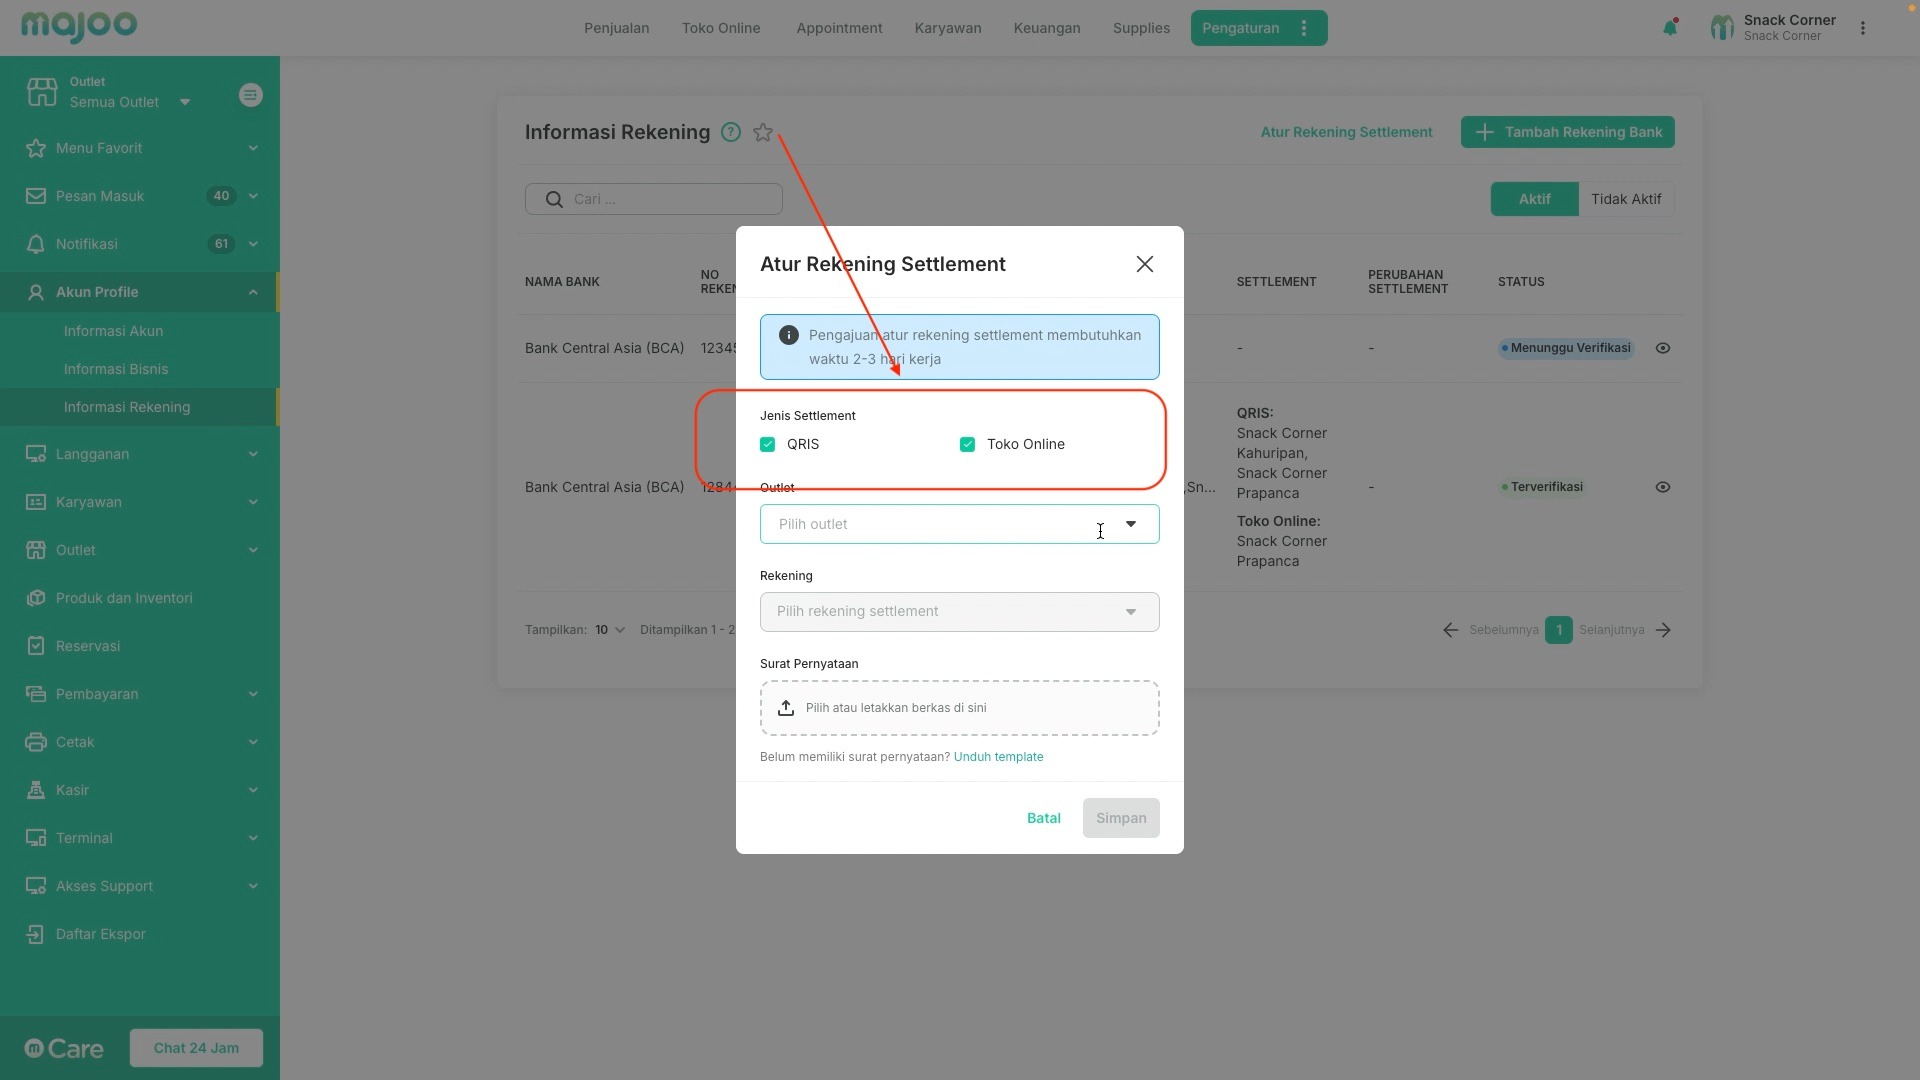Click the notification bell icon
Screen dimensions: 1920x1080
pos(1669,28)
